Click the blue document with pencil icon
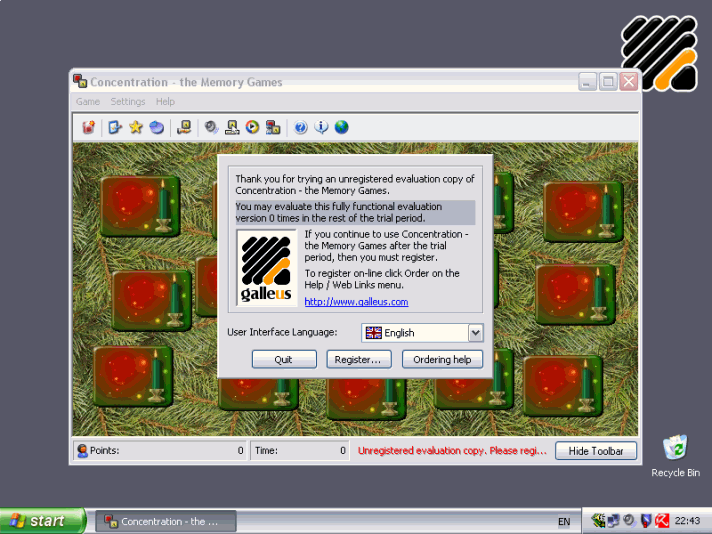 [x=115, y=127]
